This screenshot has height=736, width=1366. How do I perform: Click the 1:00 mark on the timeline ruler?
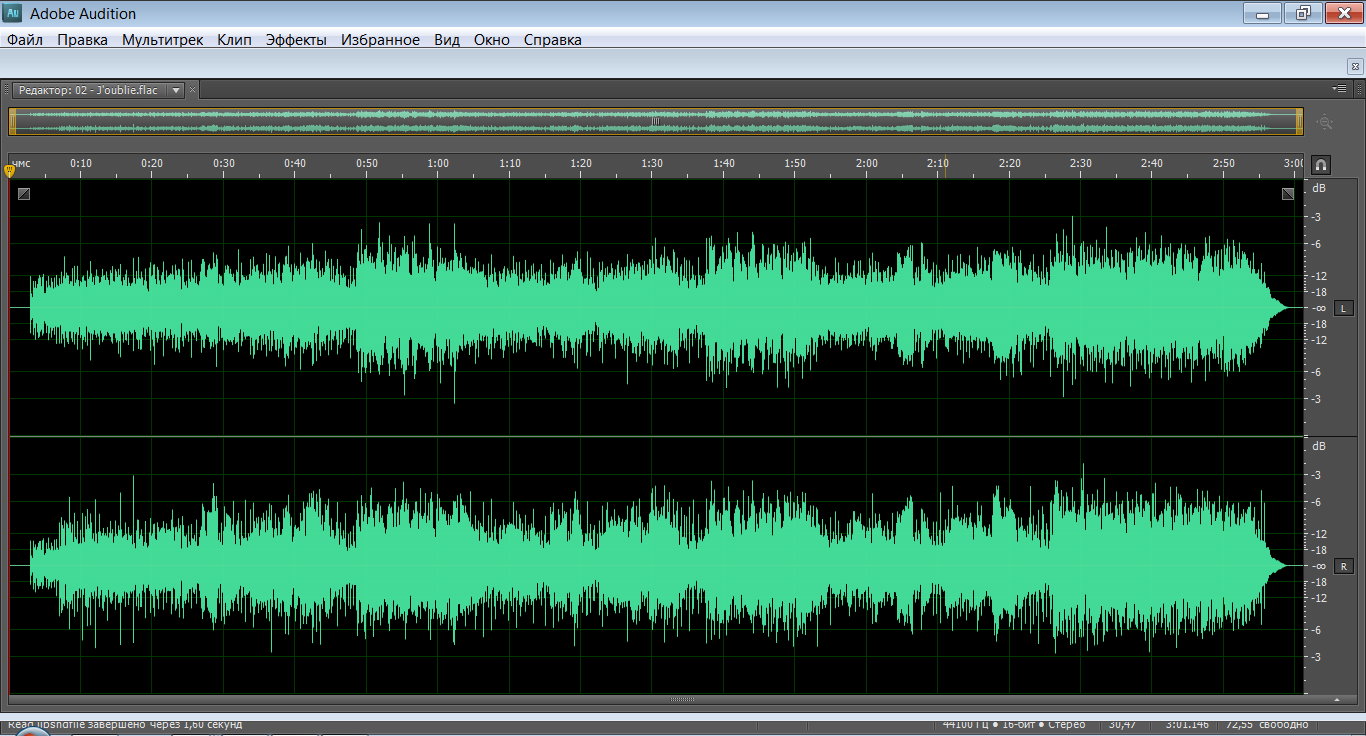click(438, 163)
